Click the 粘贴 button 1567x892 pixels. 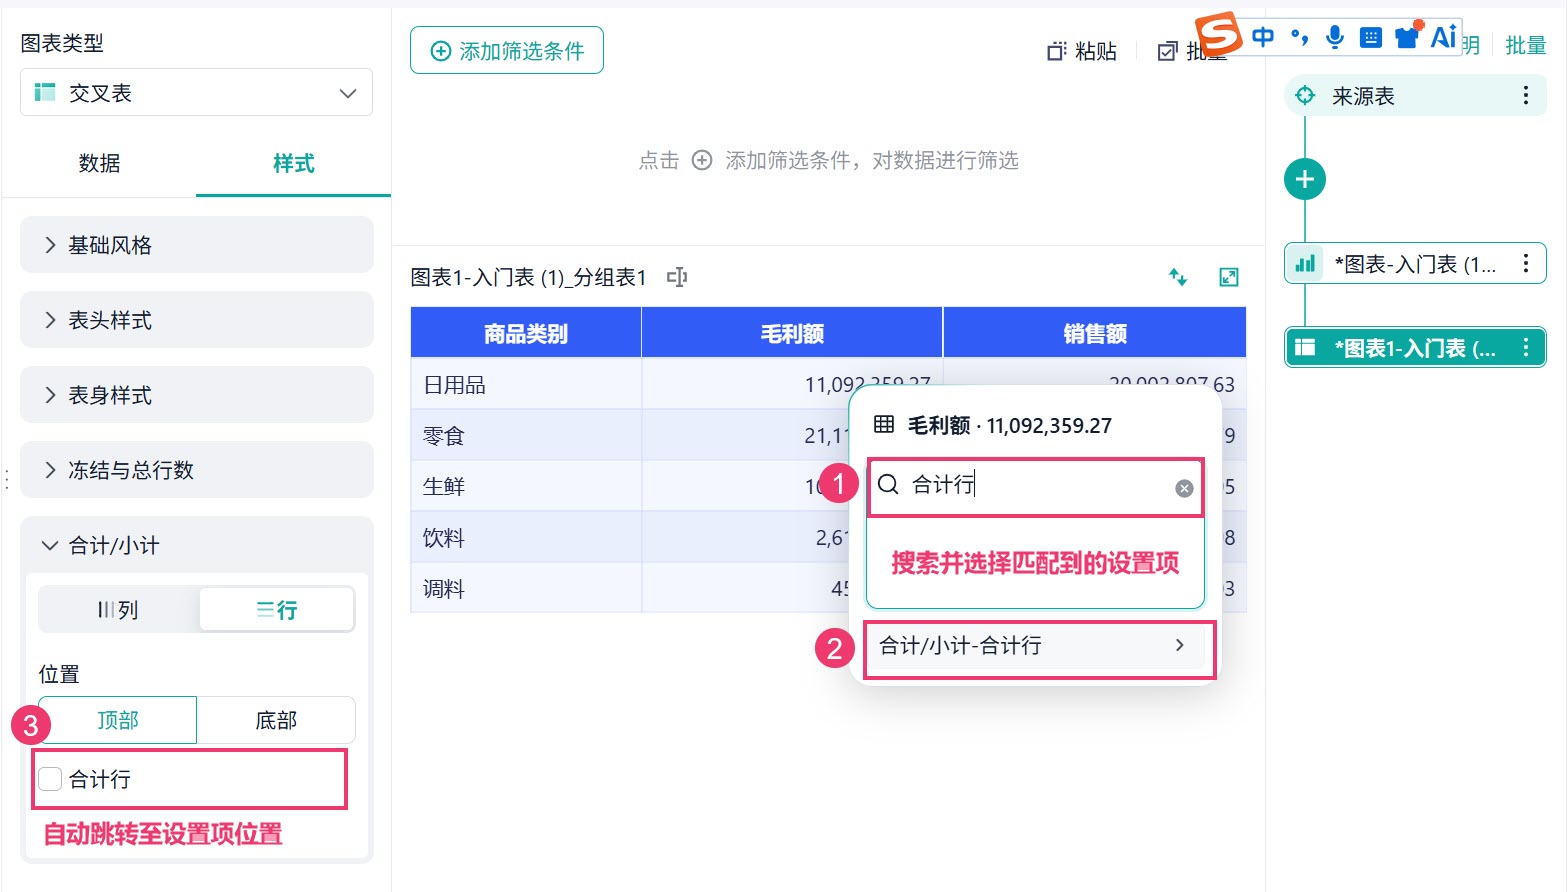[1082, 51]
